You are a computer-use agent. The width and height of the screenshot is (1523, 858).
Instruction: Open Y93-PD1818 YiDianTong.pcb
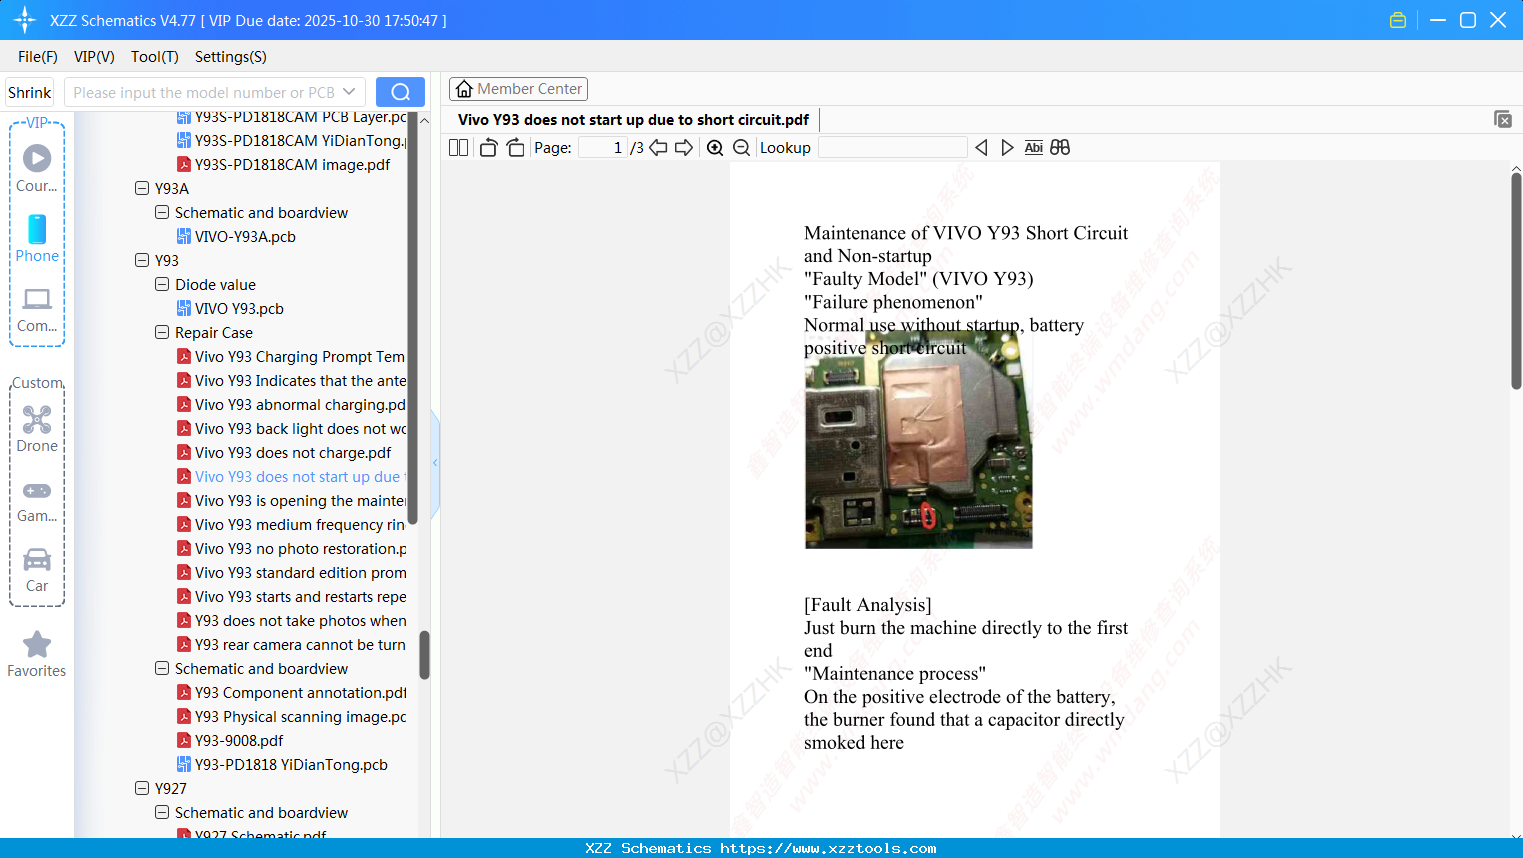[x=291, y=764]
